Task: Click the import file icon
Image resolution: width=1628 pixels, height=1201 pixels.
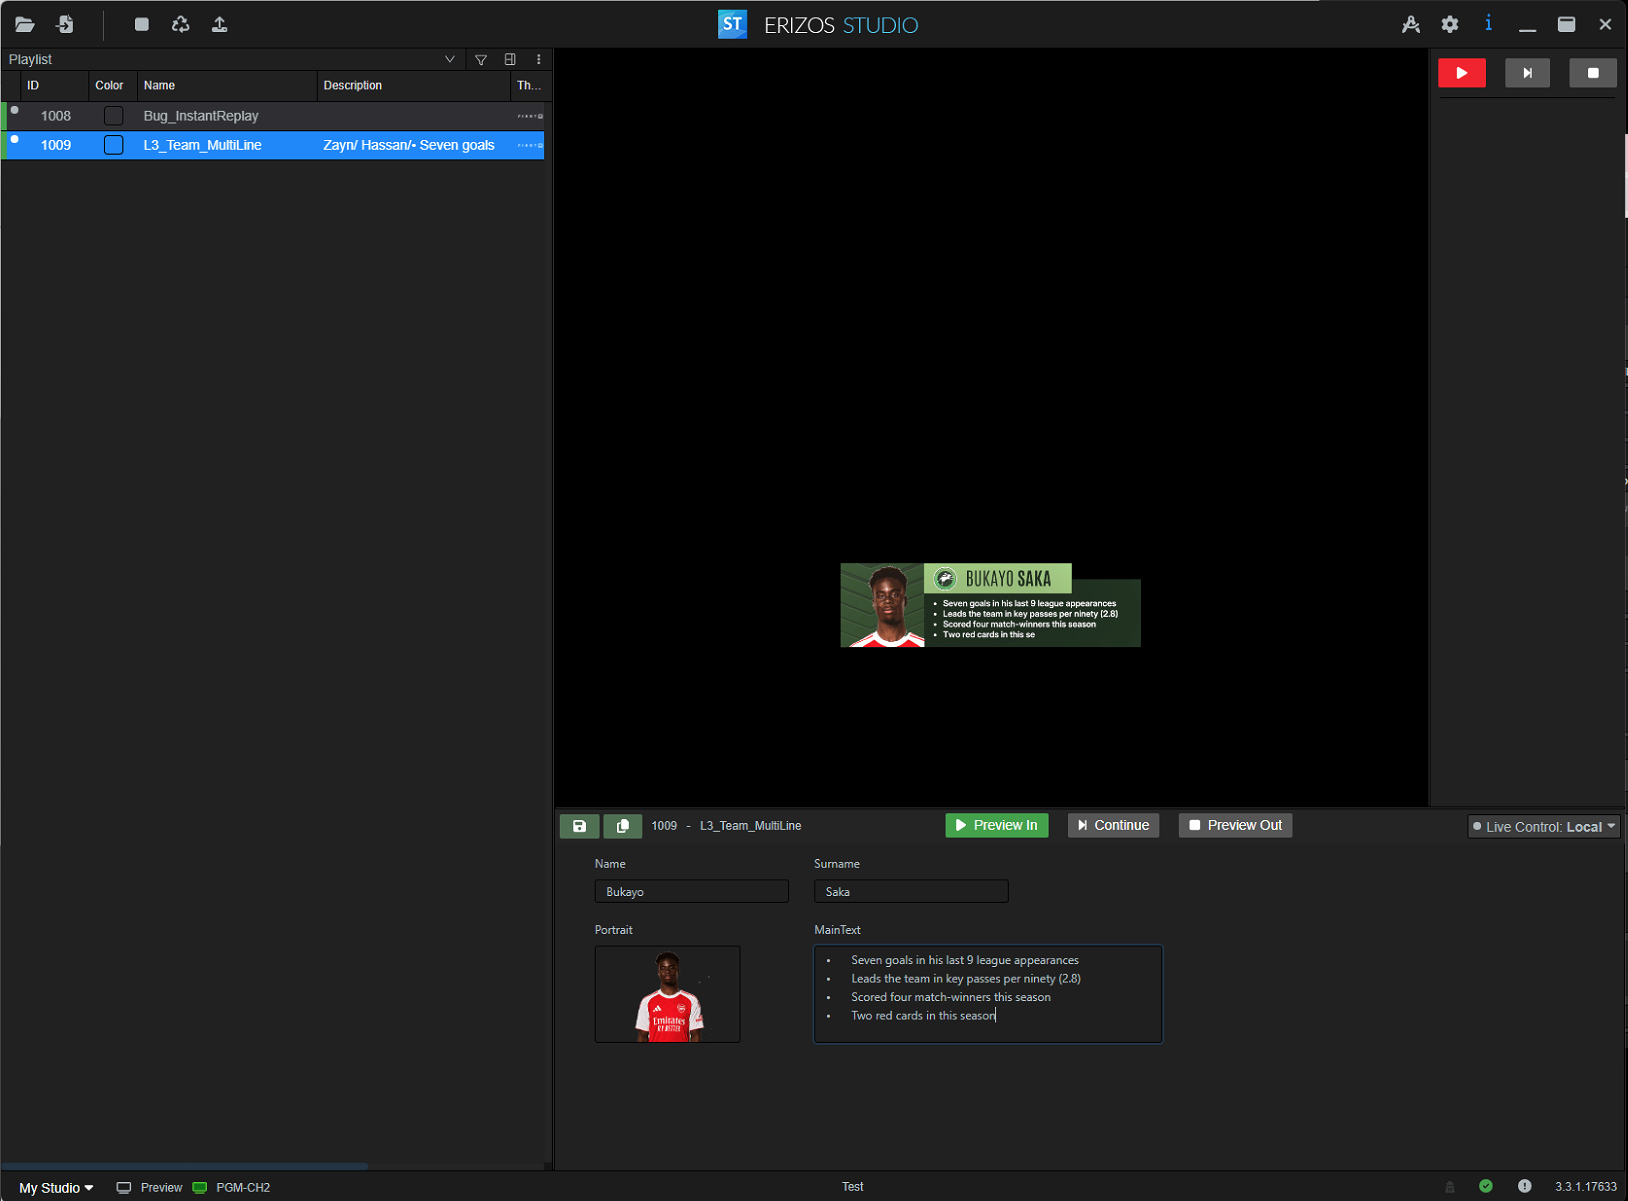Action: click(65, 25)
